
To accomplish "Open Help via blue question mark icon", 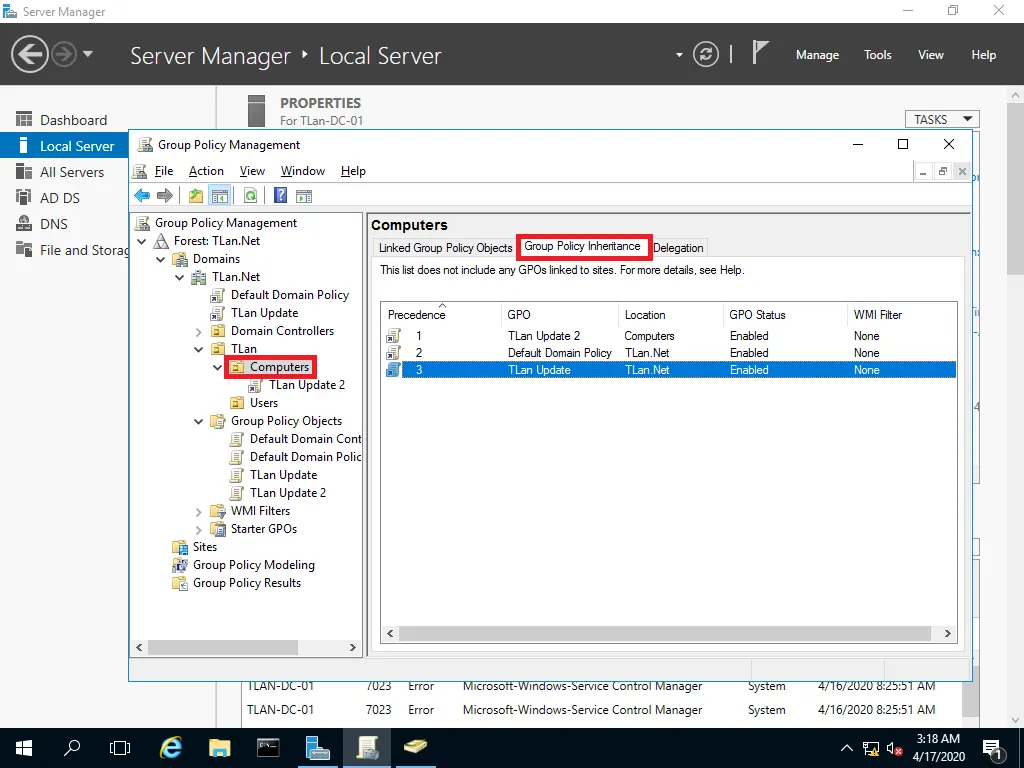I will click(281, 196).
